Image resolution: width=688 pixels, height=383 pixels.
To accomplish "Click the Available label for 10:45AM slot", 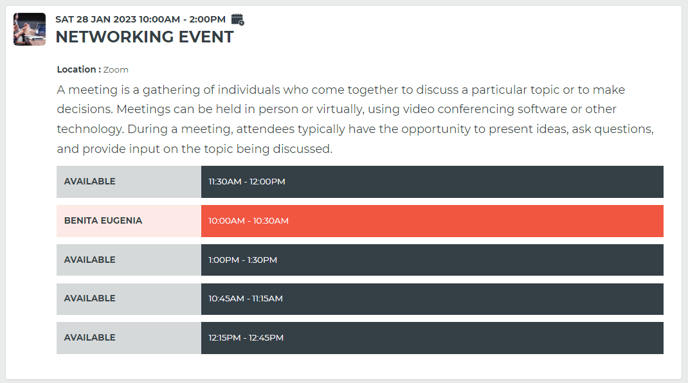I will click(129, 299).
